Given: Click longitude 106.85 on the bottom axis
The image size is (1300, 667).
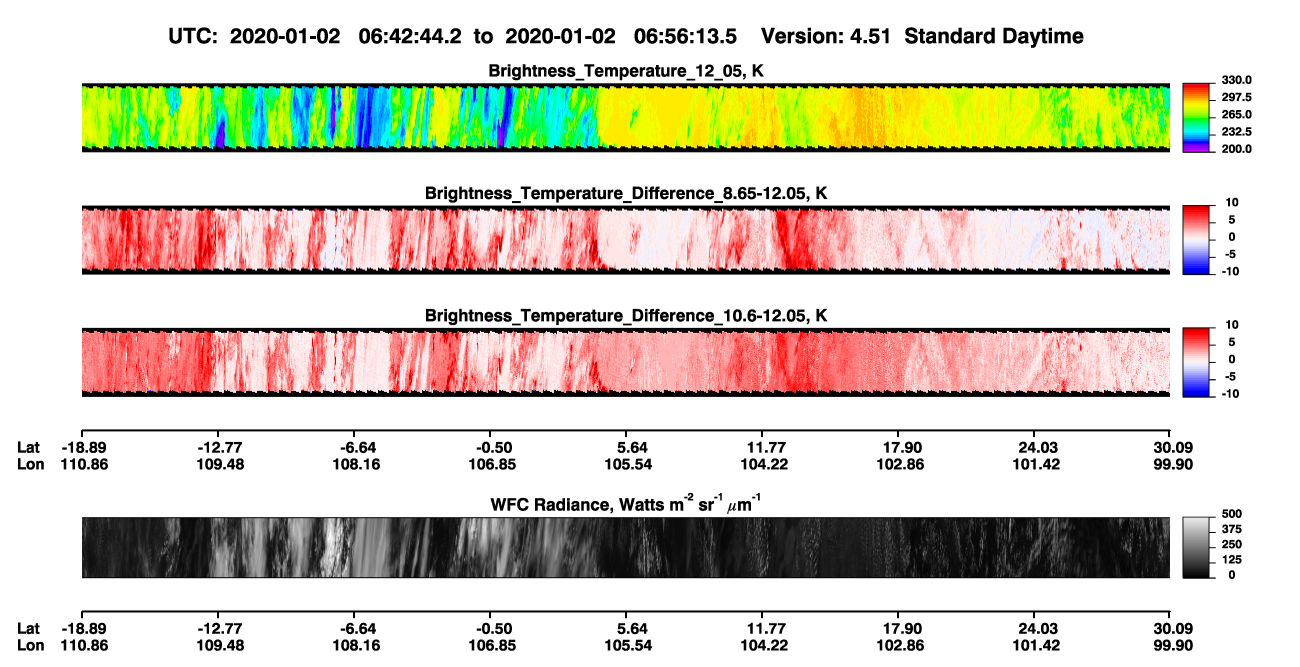Looking at the screenshot, I should 490,645.
